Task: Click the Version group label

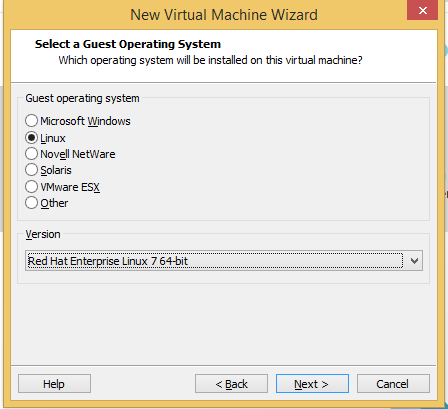Action: point(43,234)
